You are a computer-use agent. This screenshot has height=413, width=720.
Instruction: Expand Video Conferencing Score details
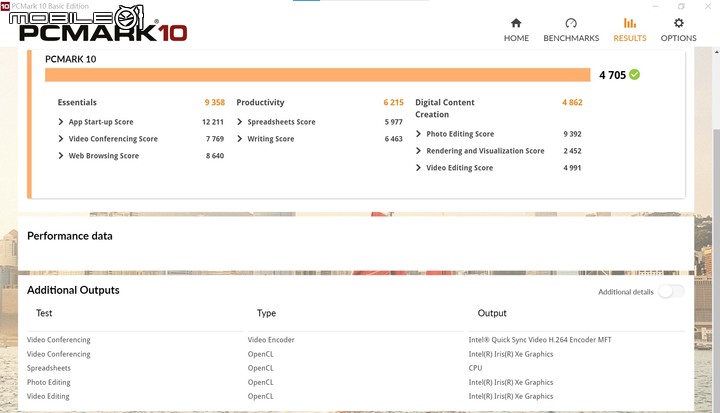coord(61,139)
